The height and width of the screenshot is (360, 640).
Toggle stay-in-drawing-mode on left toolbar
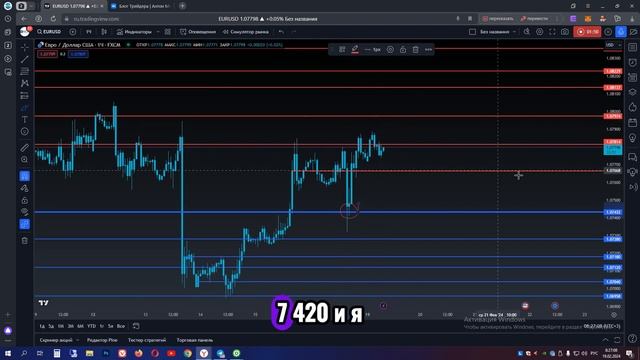[x=24, y=188]
